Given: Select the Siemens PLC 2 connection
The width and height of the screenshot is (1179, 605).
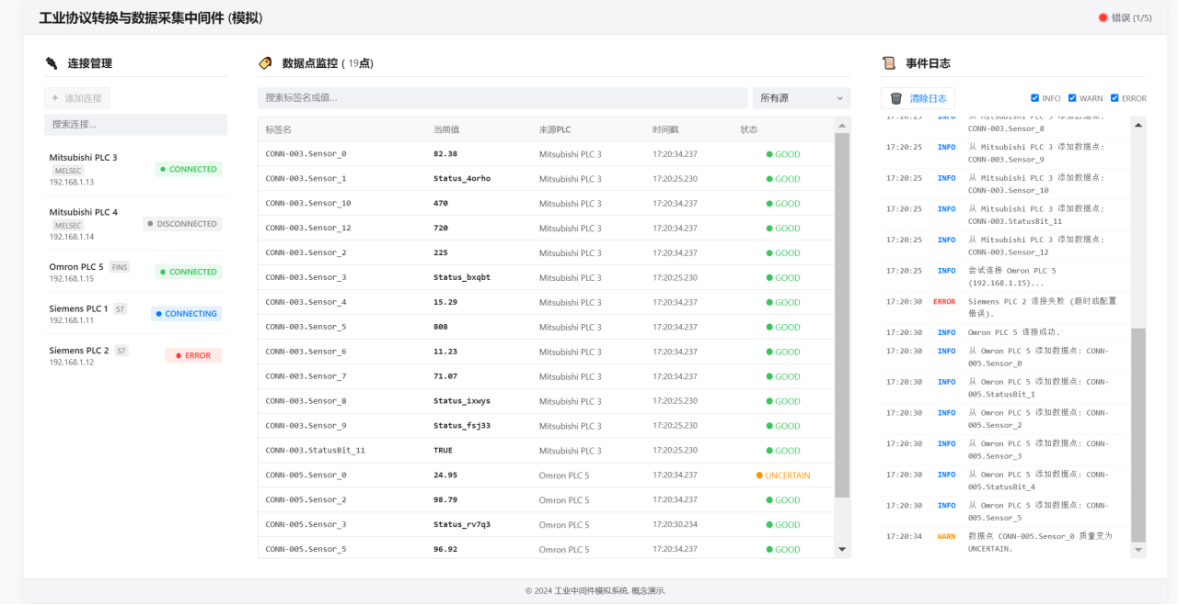Looking at the screenshot, I should point(135,355).
